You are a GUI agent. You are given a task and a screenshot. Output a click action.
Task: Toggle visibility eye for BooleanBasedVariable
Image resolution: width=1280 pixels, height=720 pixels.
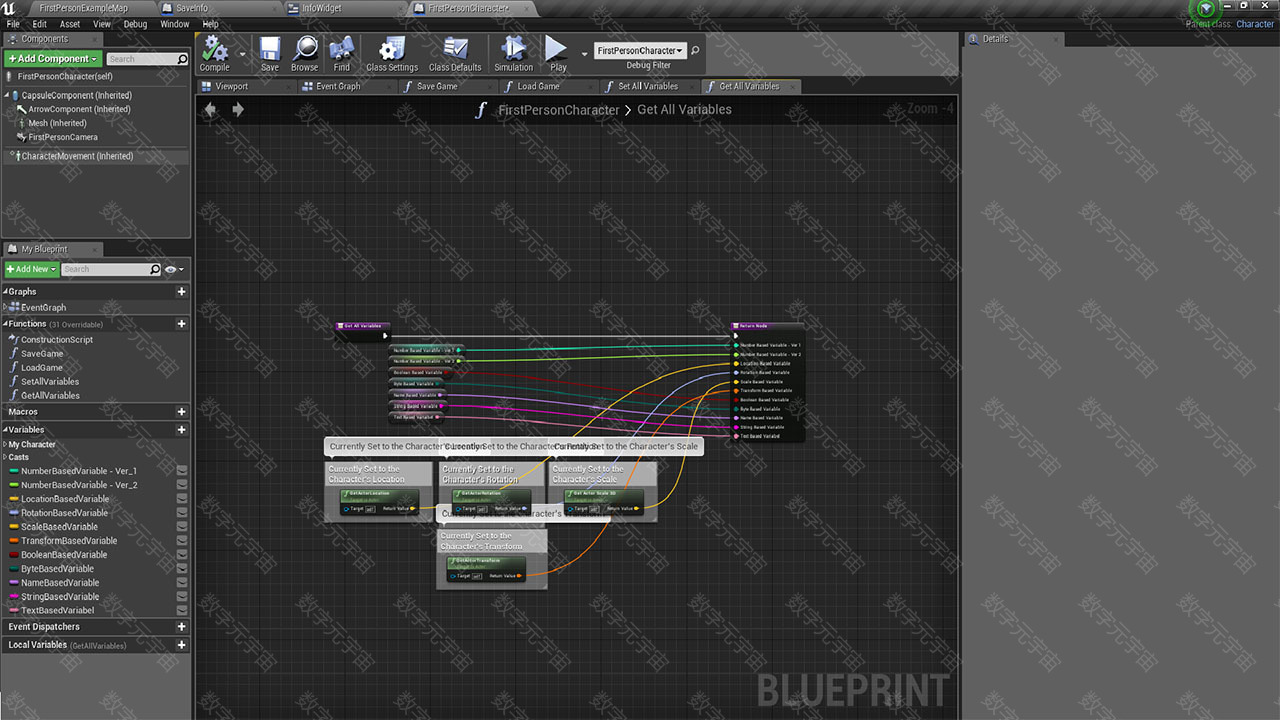[x=182, y=555]
